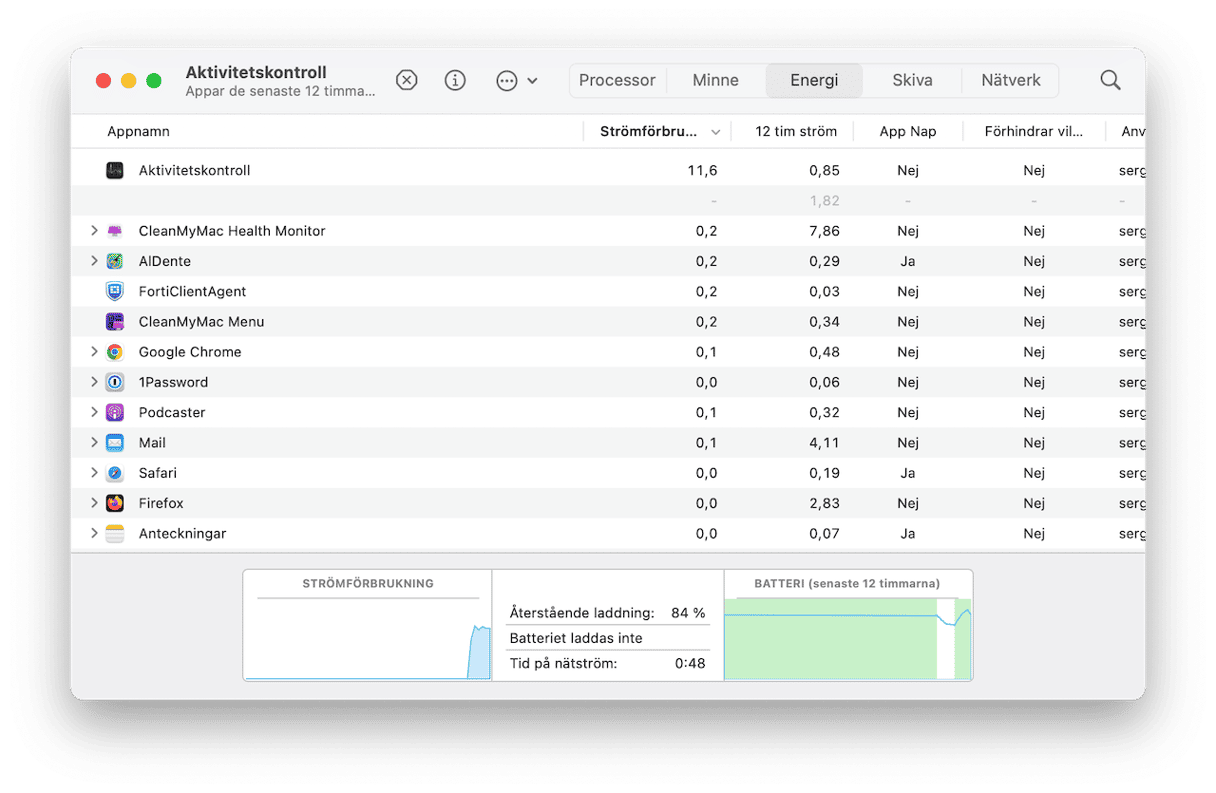1216x793 pixels.
Task: Select the CleanMyMac Health Monitor name
Action: pyautogui.click(x=232, y=231)
